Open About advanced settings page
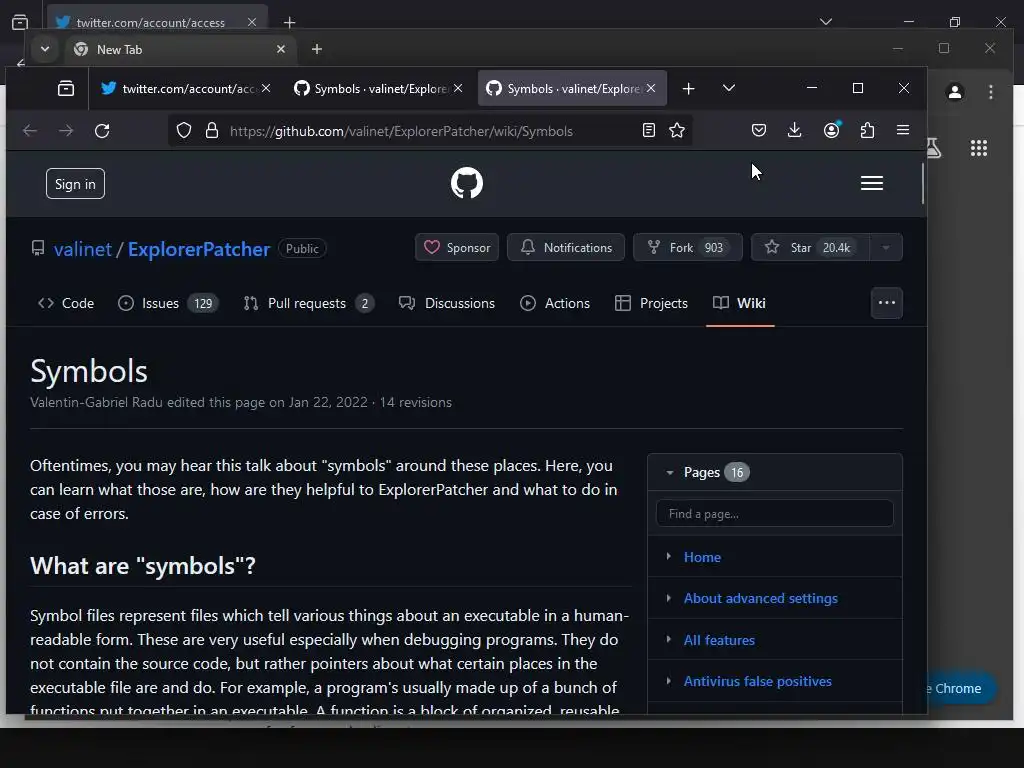Viewport: 1024px width, 768px height. 760,598
